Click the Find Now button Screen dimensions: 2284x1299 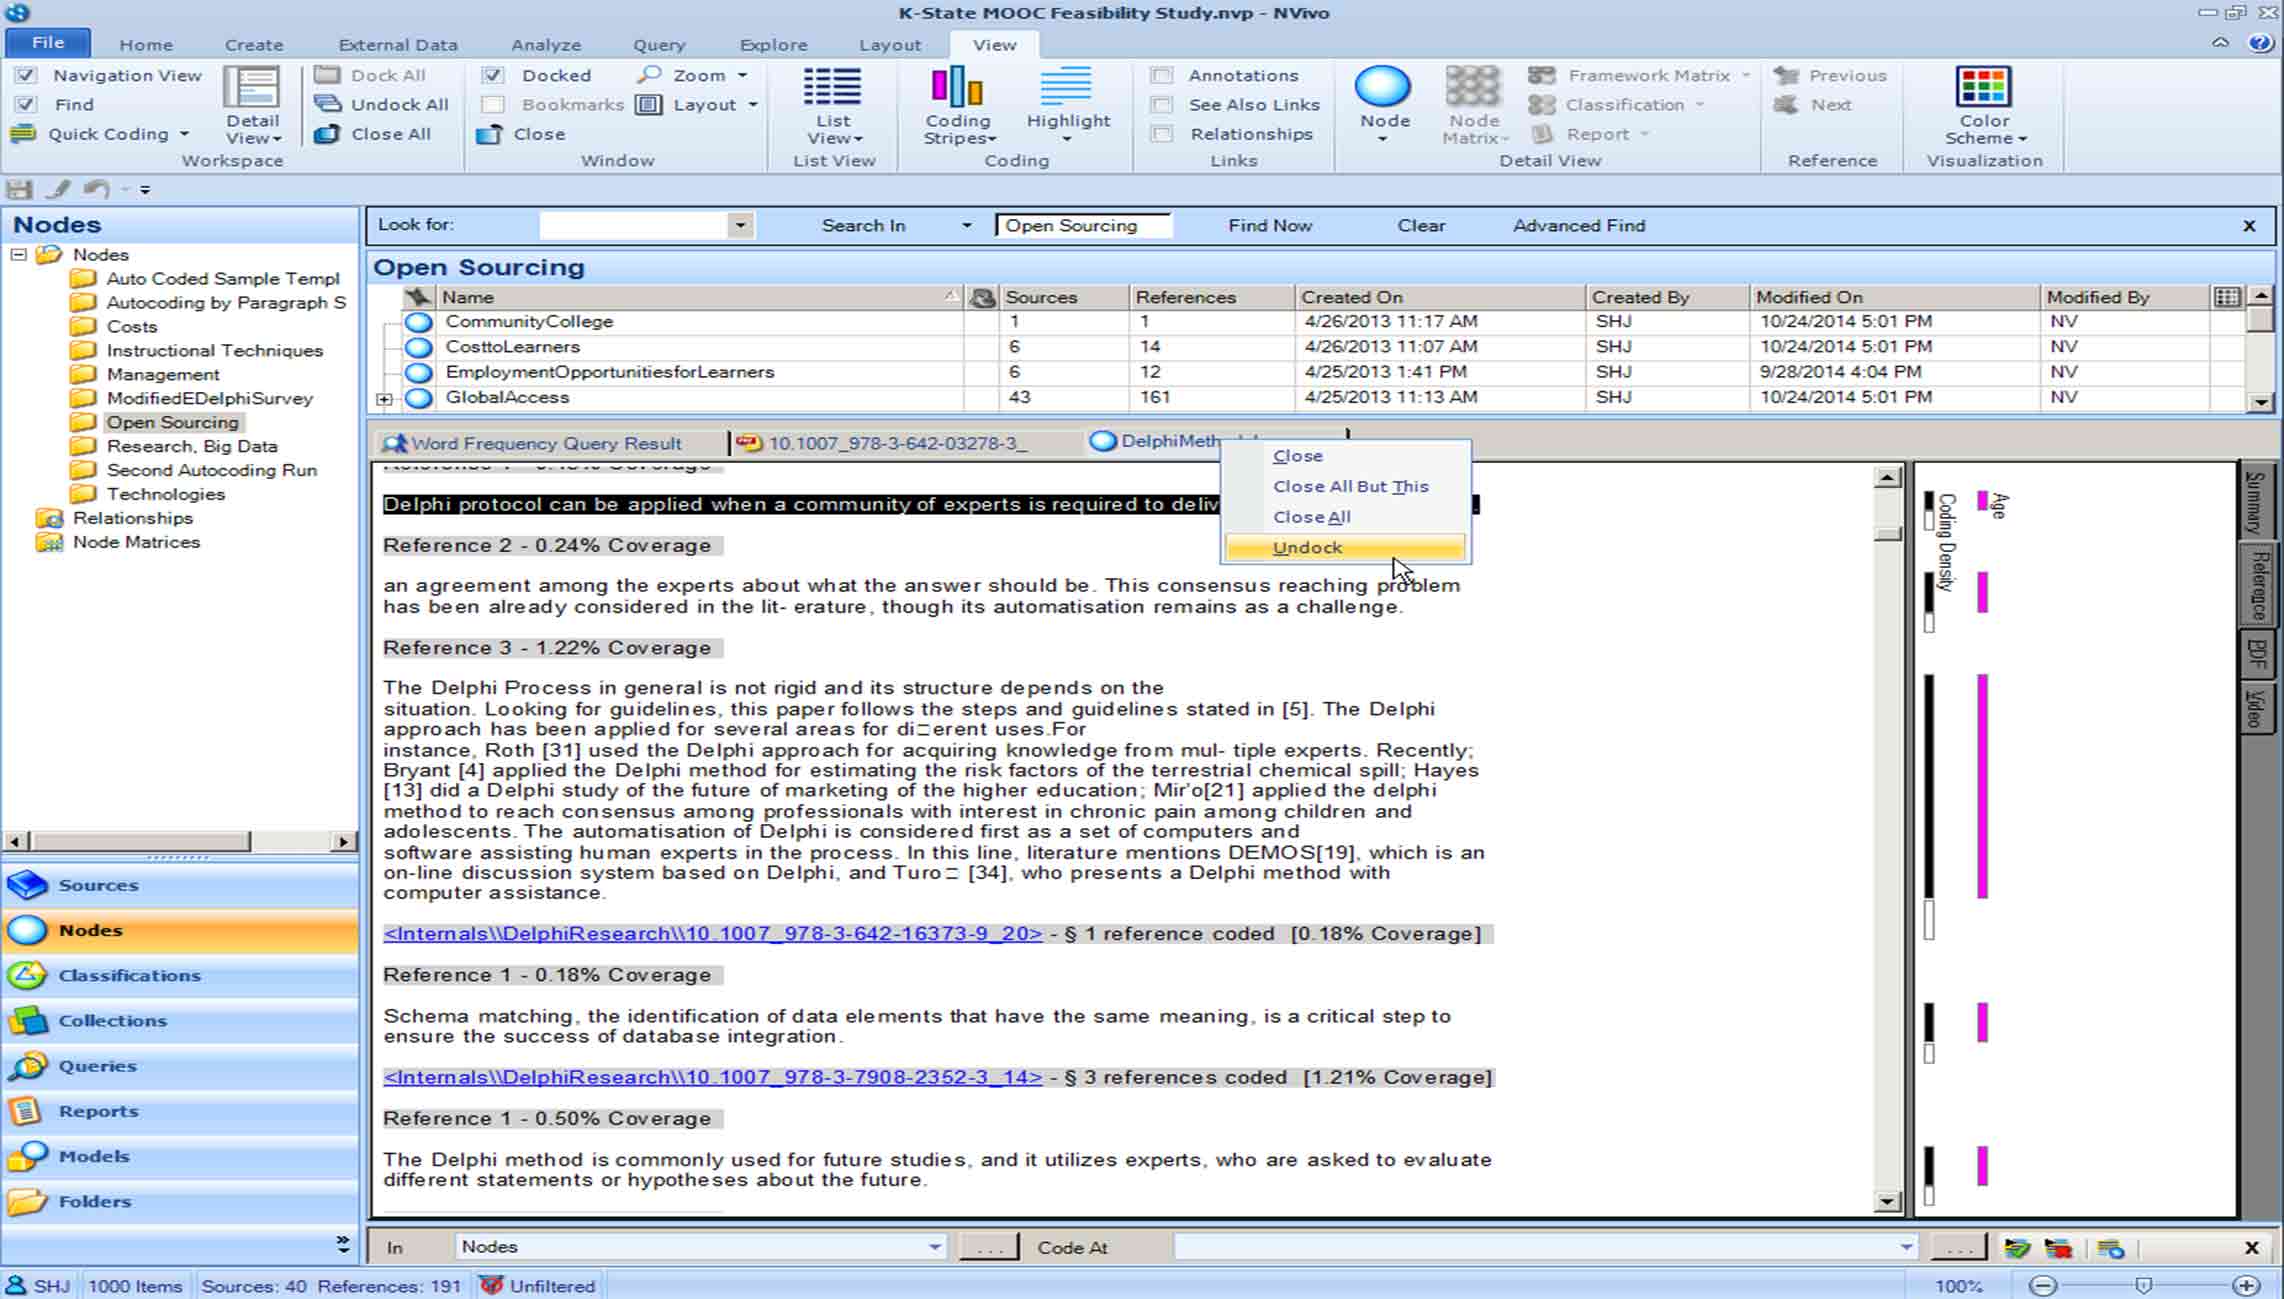[1269, 226]
